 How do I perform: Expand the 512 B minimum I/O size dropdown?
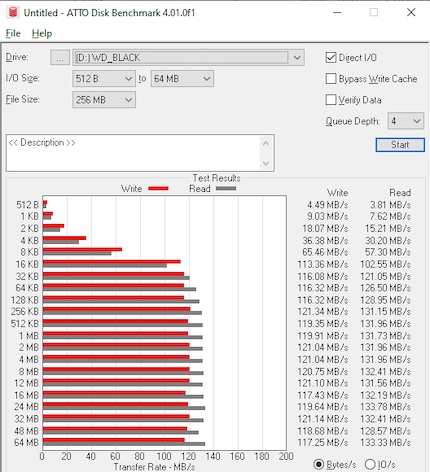(x=104, y=79)
